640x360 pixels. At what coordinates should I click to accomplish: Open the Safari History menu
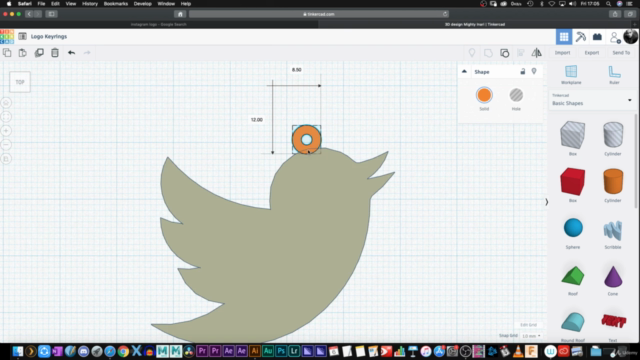pyautogui.click(x=90, y=4)
